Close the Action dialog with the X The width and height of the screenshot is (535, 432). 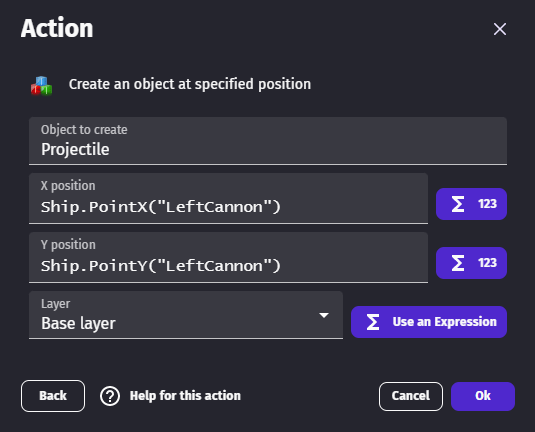[x=500, y=29]
